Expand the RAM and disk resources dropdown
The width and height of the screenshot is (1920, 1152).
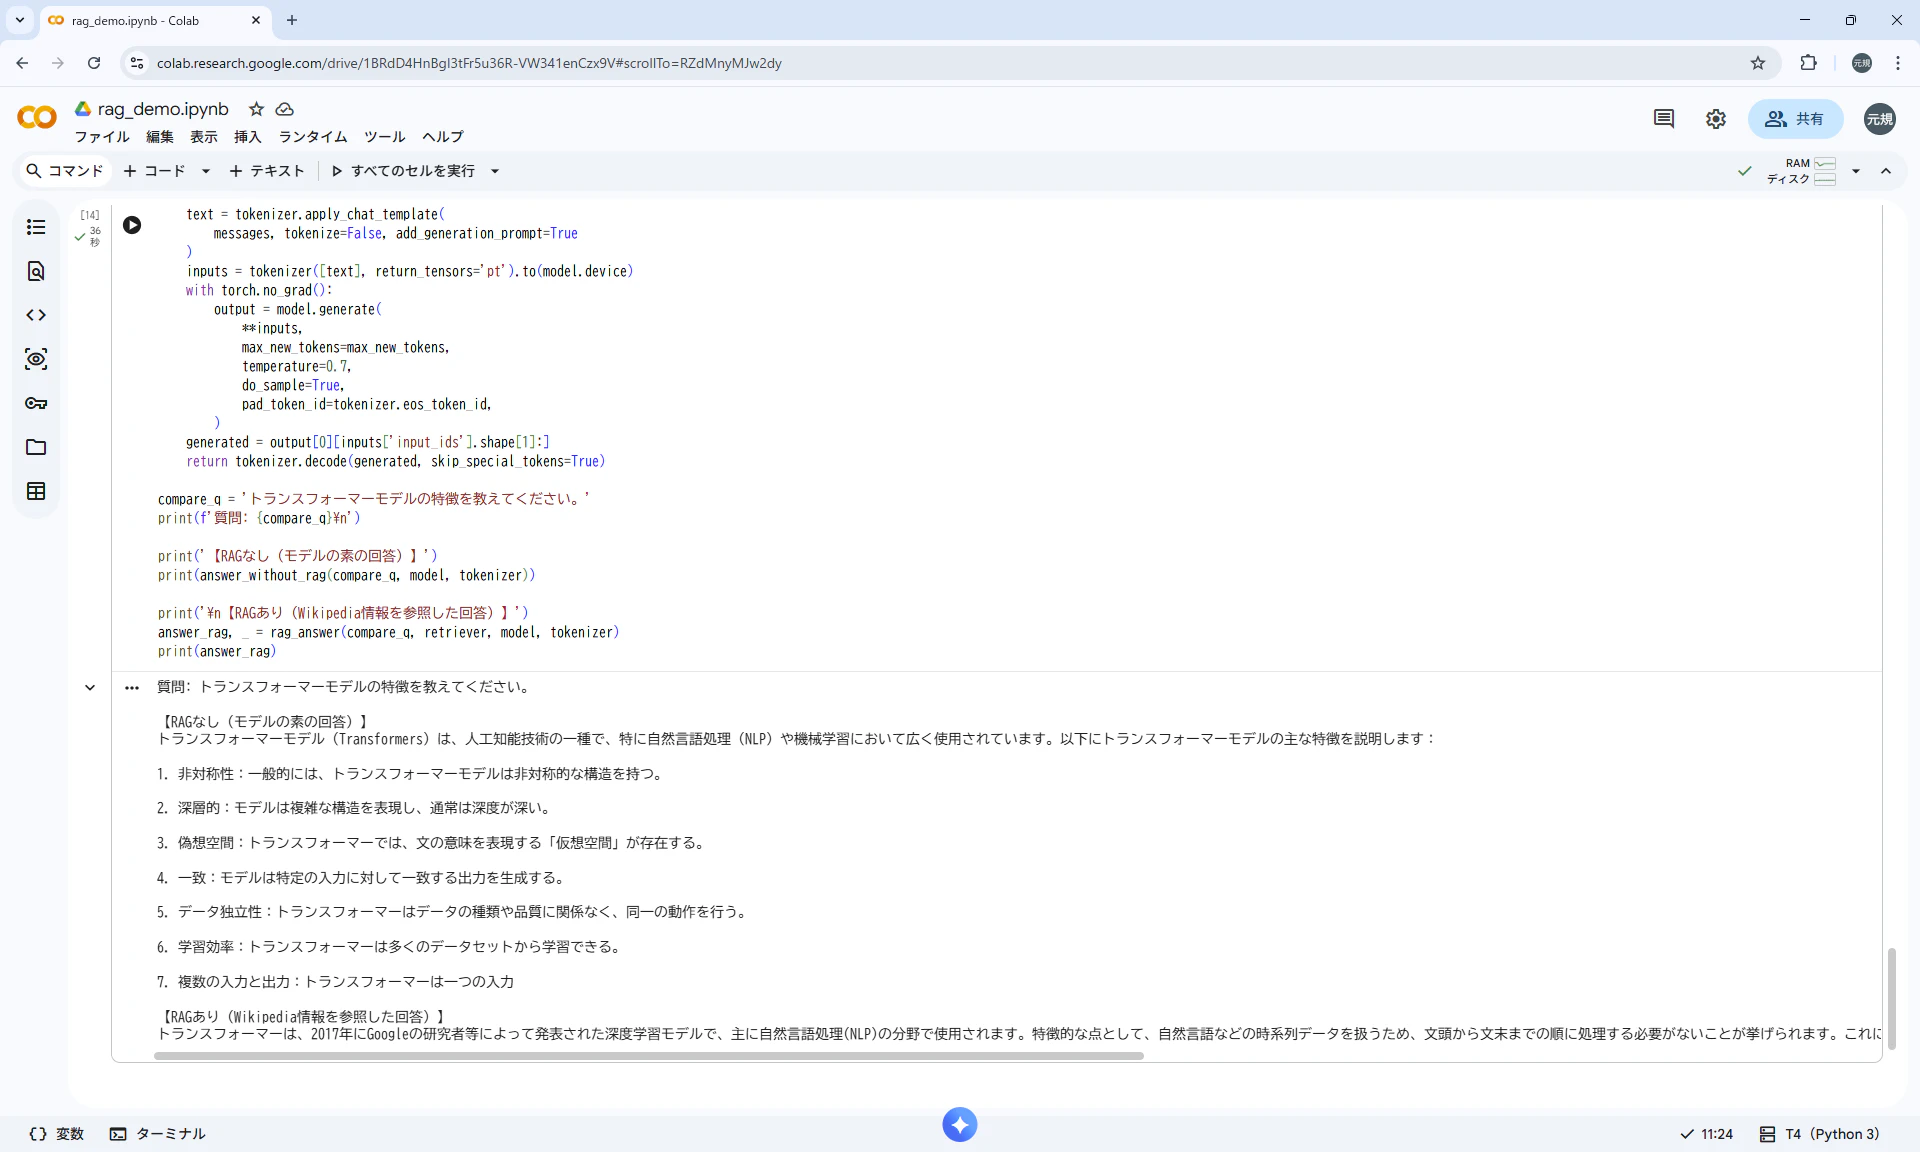1855,171
